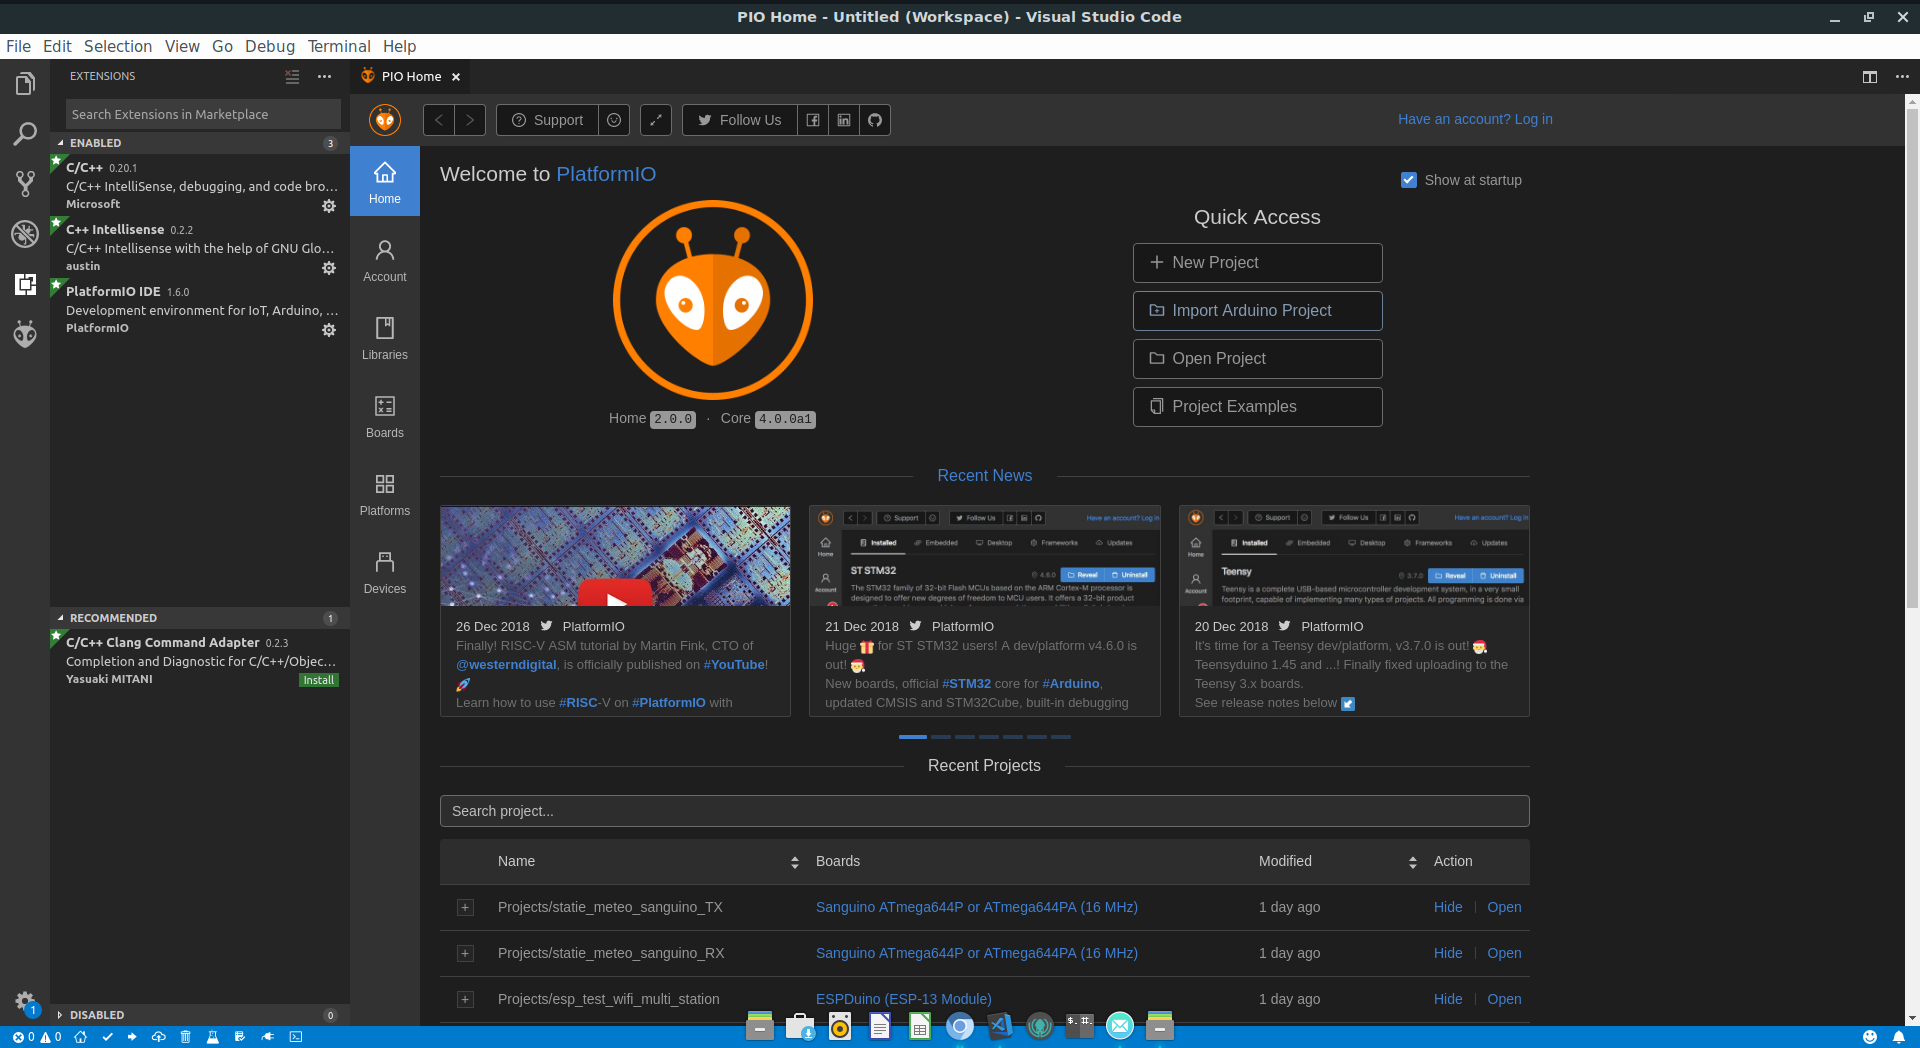This screenshot has width=1920, height=1048.
Task: Click the PlatformIO logo in PIO Home toolbar
Action: (x=385, y=120)
